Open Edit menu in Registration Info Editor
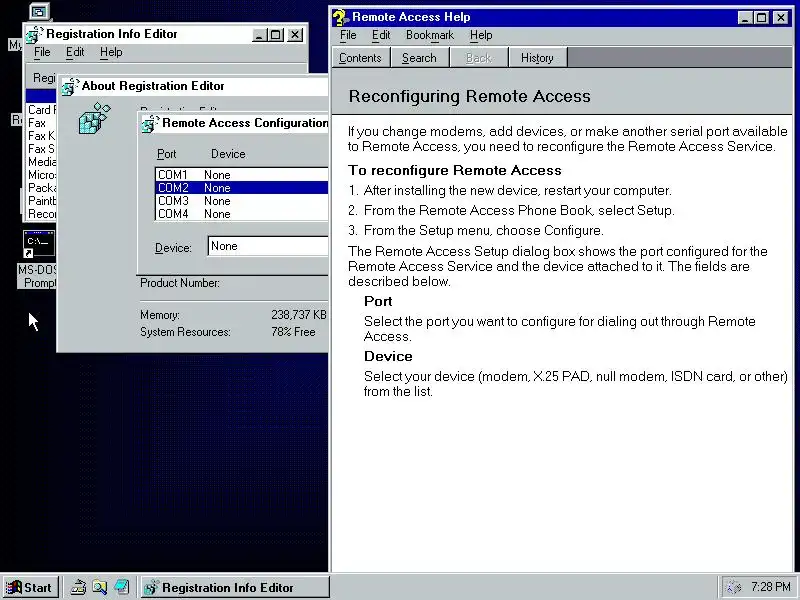Viewport: 800px width, 600px height. pos(74,52)
